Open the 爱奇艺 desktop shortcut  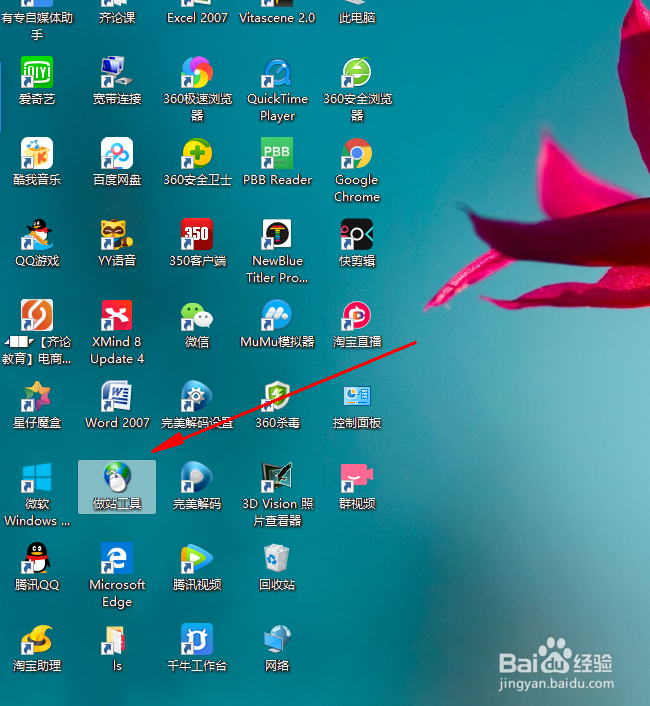point(37,72)
